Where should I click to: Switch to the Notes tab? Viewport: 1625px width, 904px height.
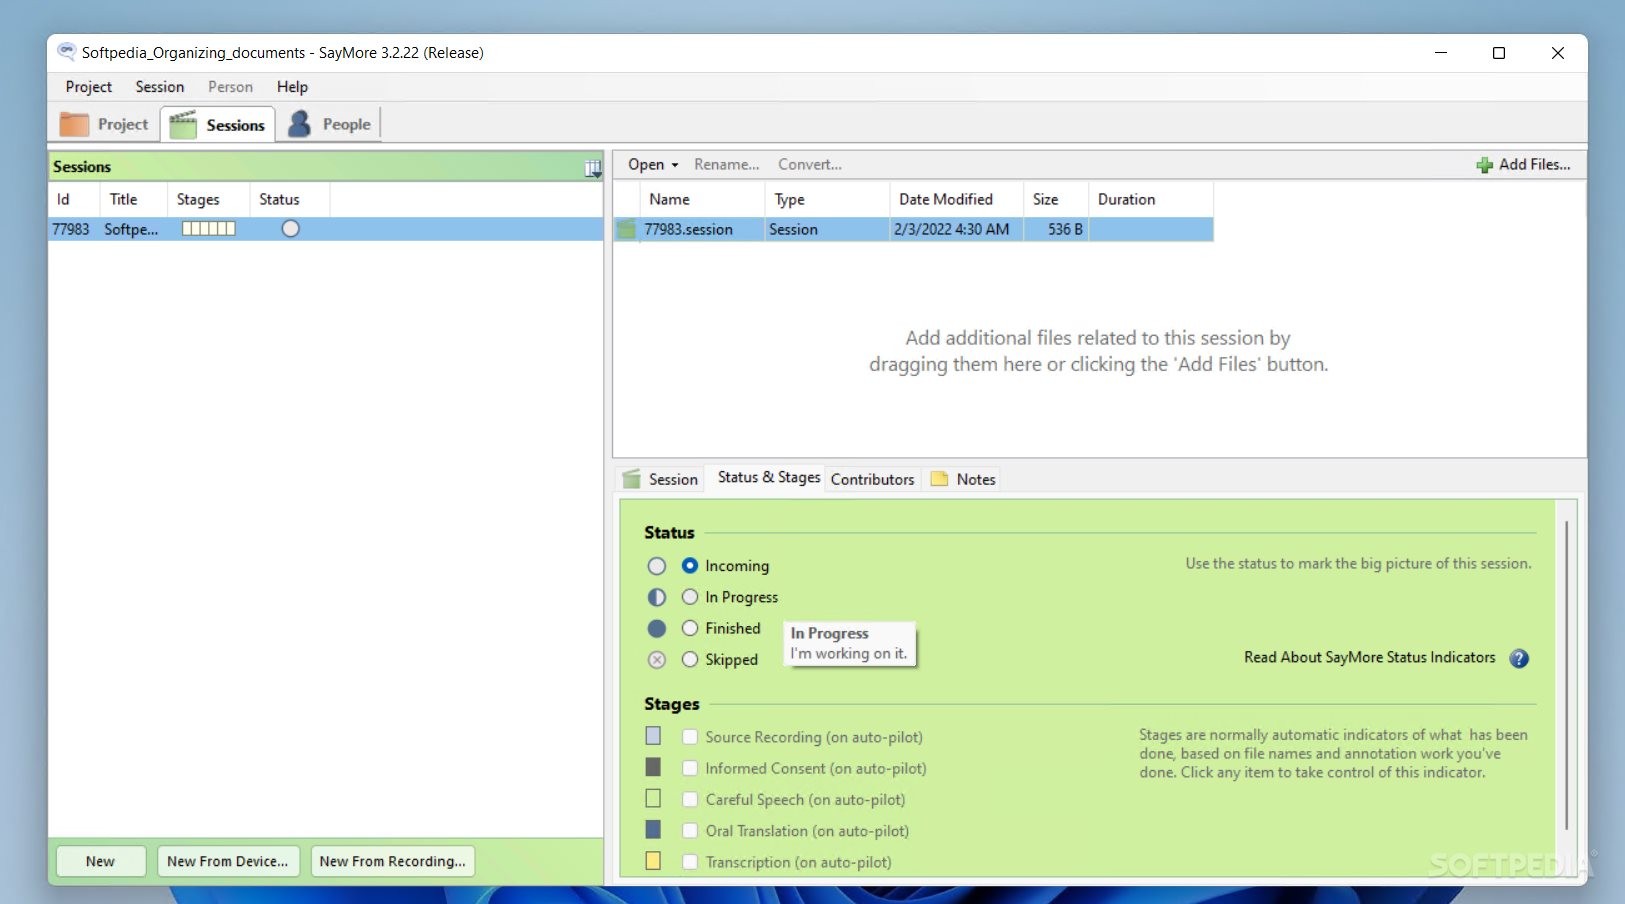point(963,479)
